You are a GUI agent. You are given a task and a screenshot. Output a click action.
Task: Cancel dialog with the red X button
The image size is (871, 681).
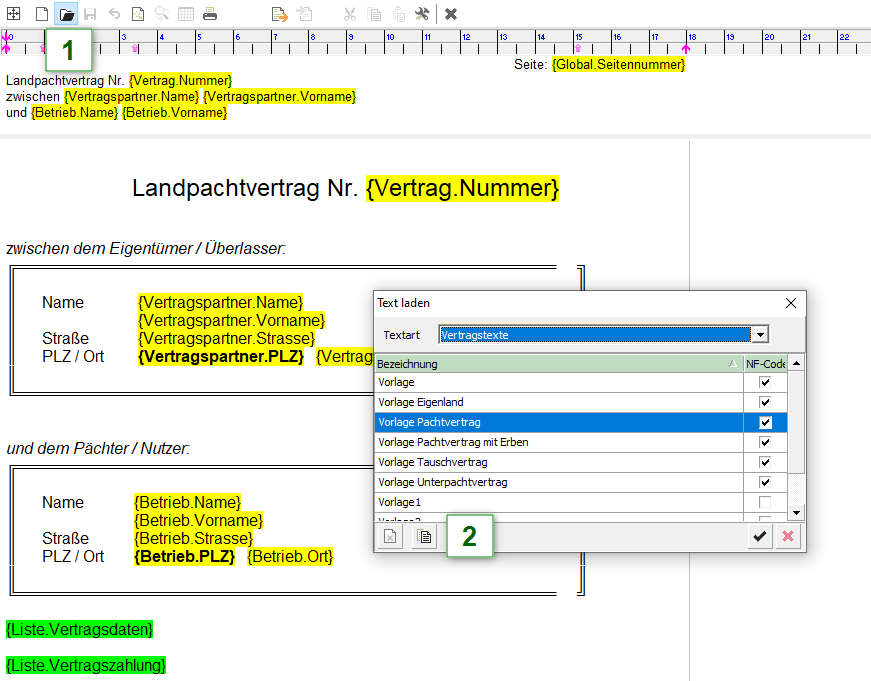[x=788, y=537]
